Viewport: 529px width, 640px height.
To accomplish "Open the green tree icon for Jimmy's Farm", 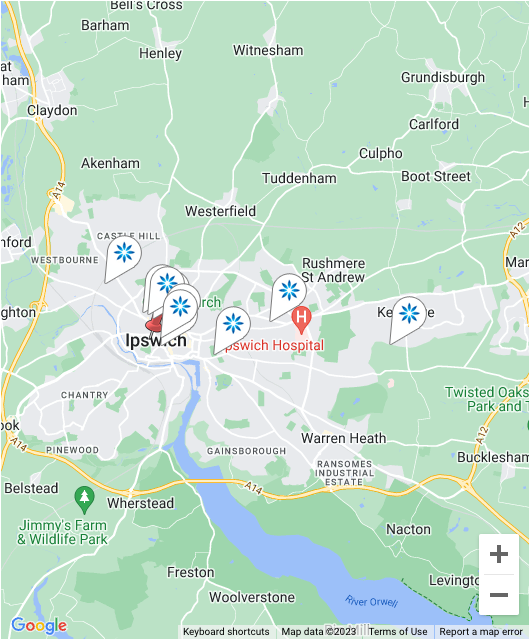I will pyautogui.click(x=84, y=500).
